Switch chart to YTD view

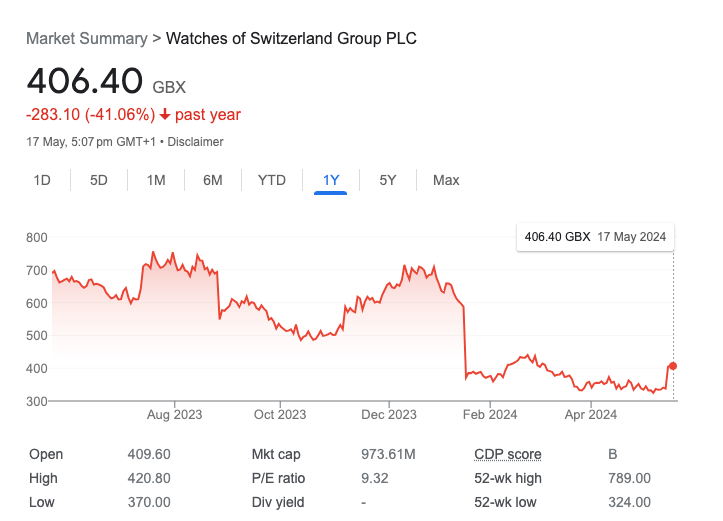pos(272,180)
